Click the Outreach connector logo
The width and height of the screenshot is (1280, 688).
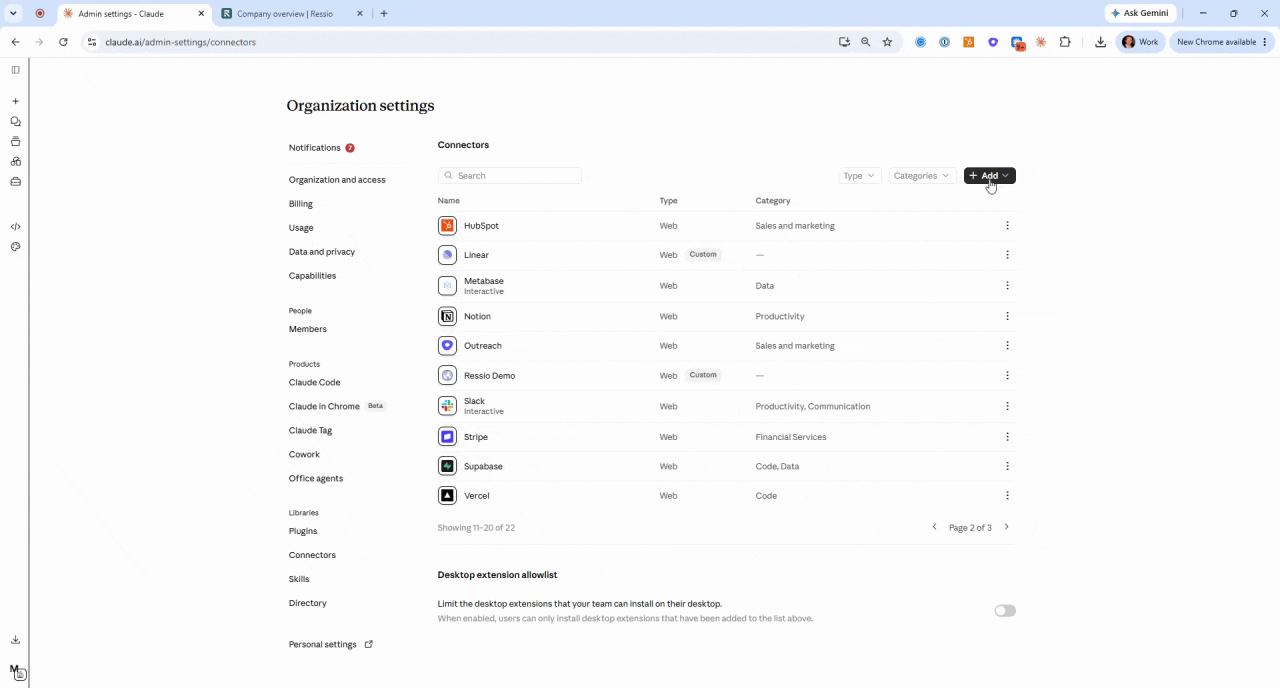(447, 346)
